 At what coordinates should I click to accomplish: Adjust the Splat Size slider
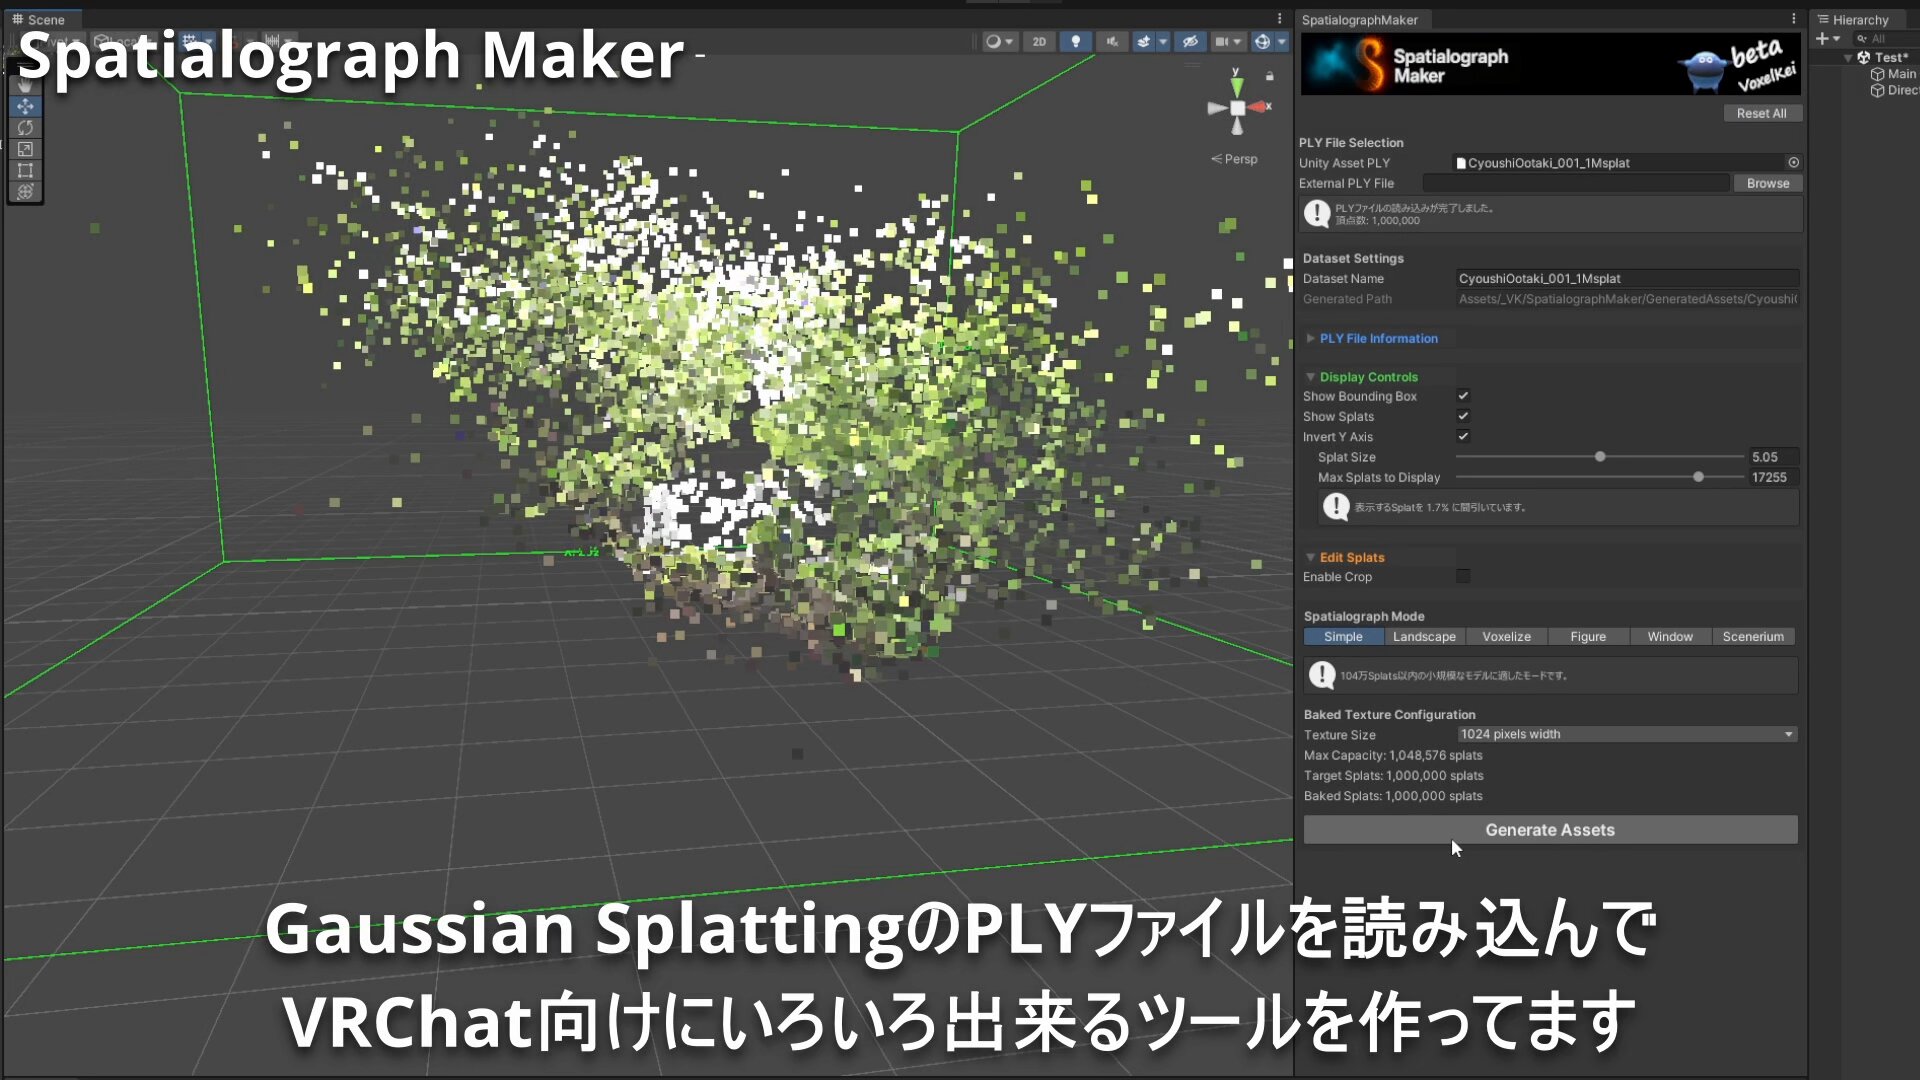[x=1600, y=457]
